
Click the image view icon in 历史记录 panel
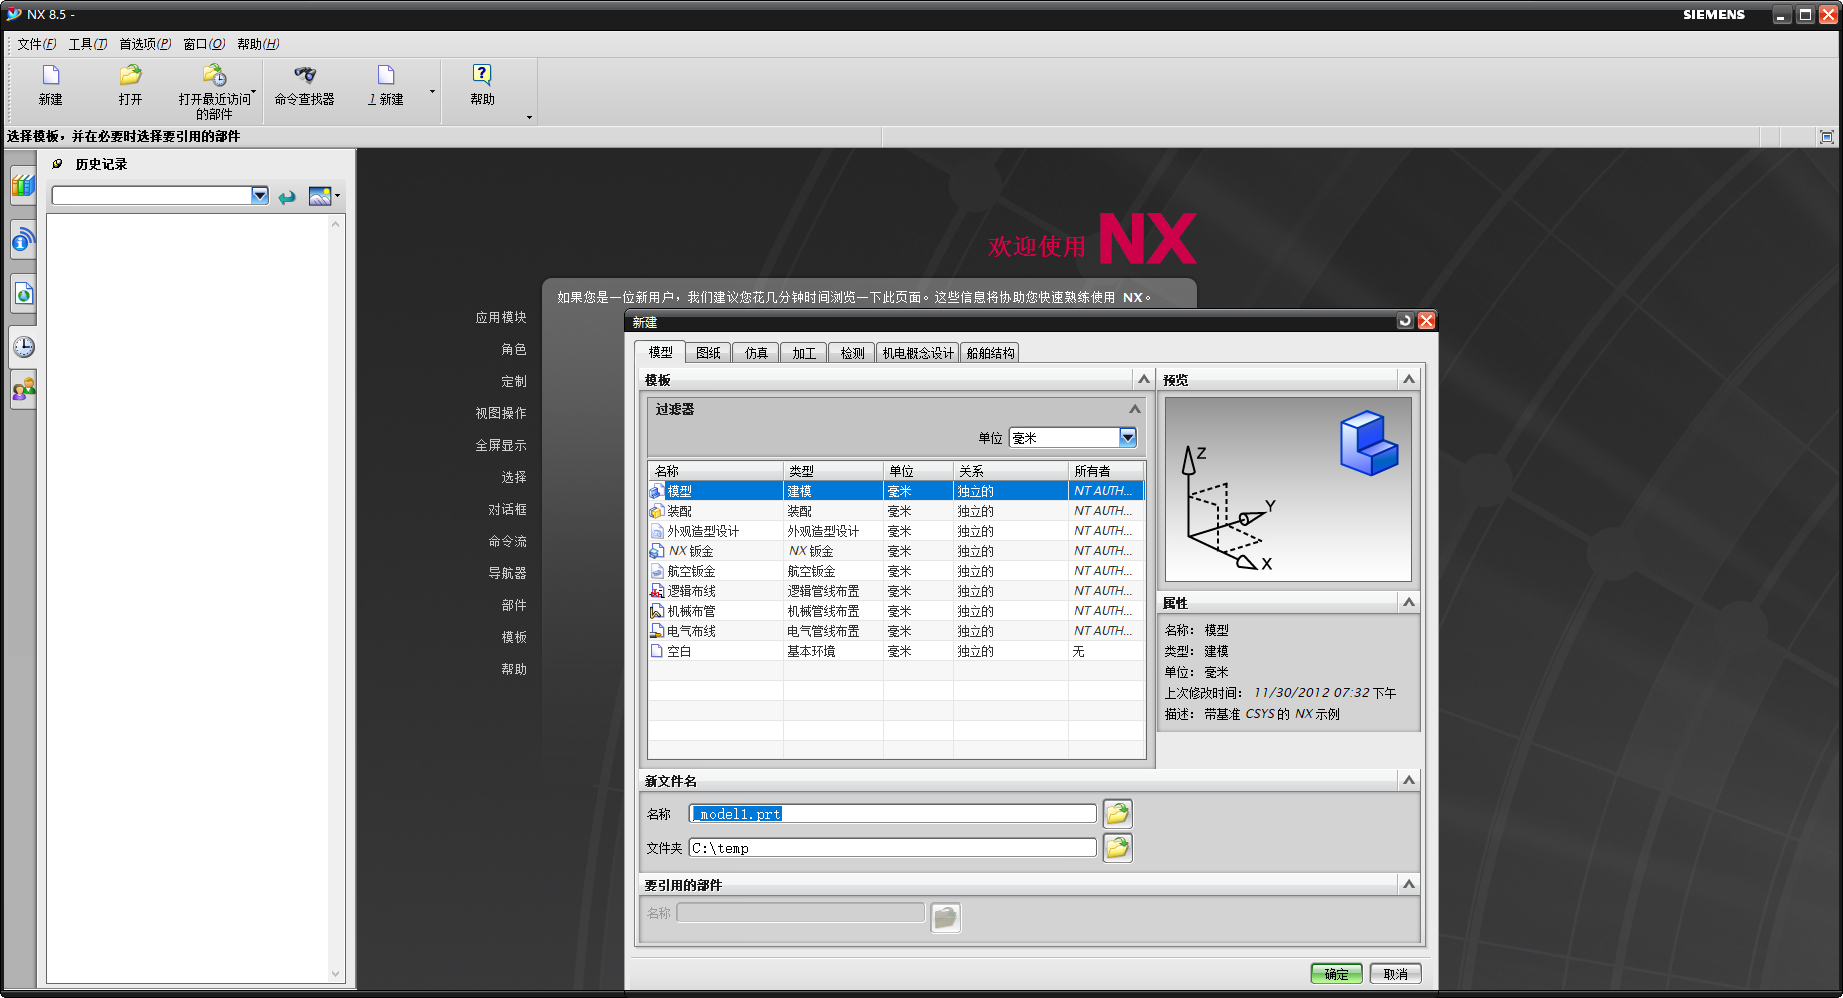coord(320,196)
